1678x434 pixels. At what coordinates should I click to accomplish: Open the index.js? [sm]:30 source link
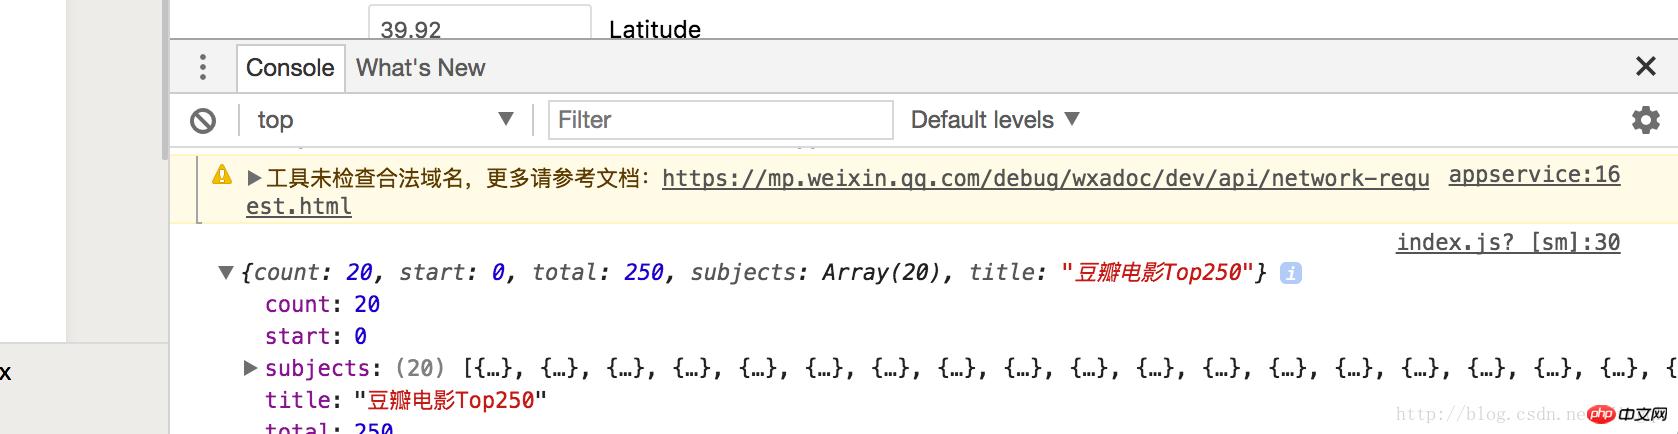coord(1508,242)
